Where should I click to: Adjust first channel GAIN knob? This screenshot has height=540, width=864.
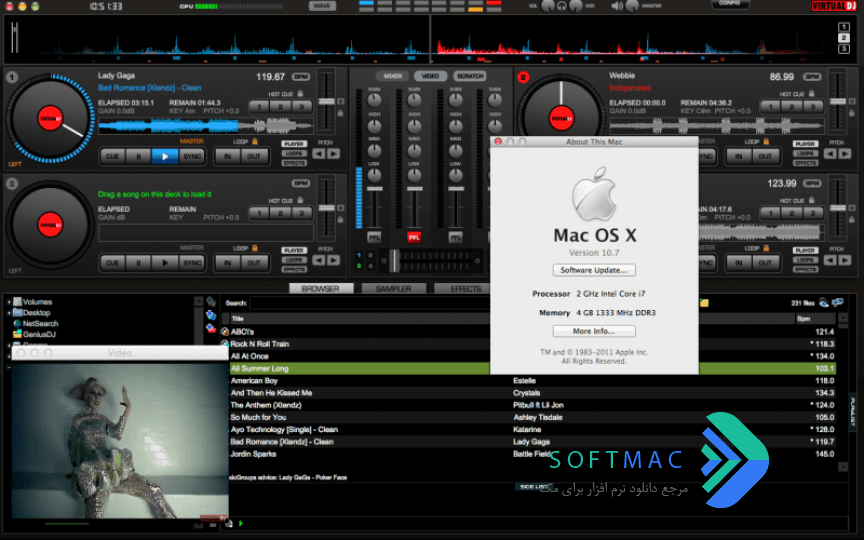pyautogui.click(x=374, y=100)
